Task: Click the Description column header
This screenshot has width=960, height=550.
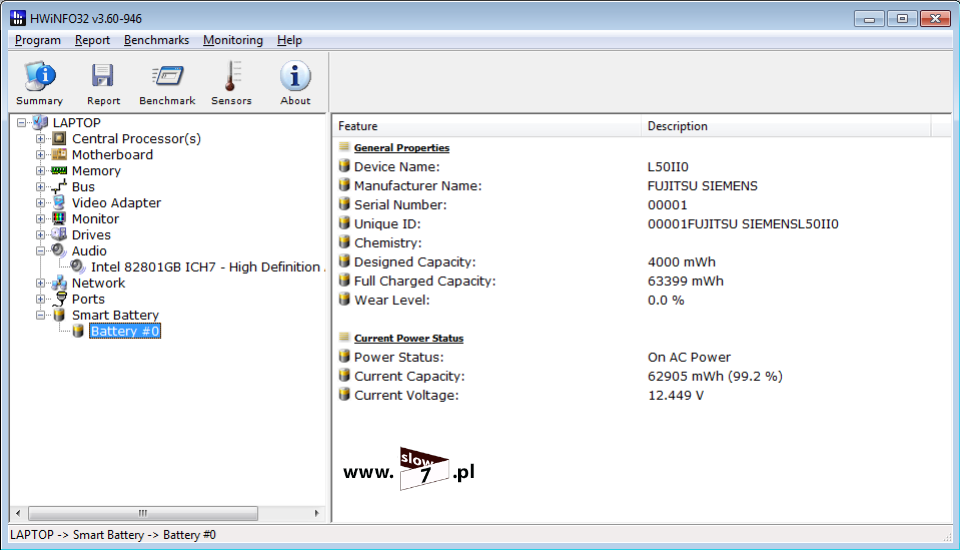Action: 786,126
